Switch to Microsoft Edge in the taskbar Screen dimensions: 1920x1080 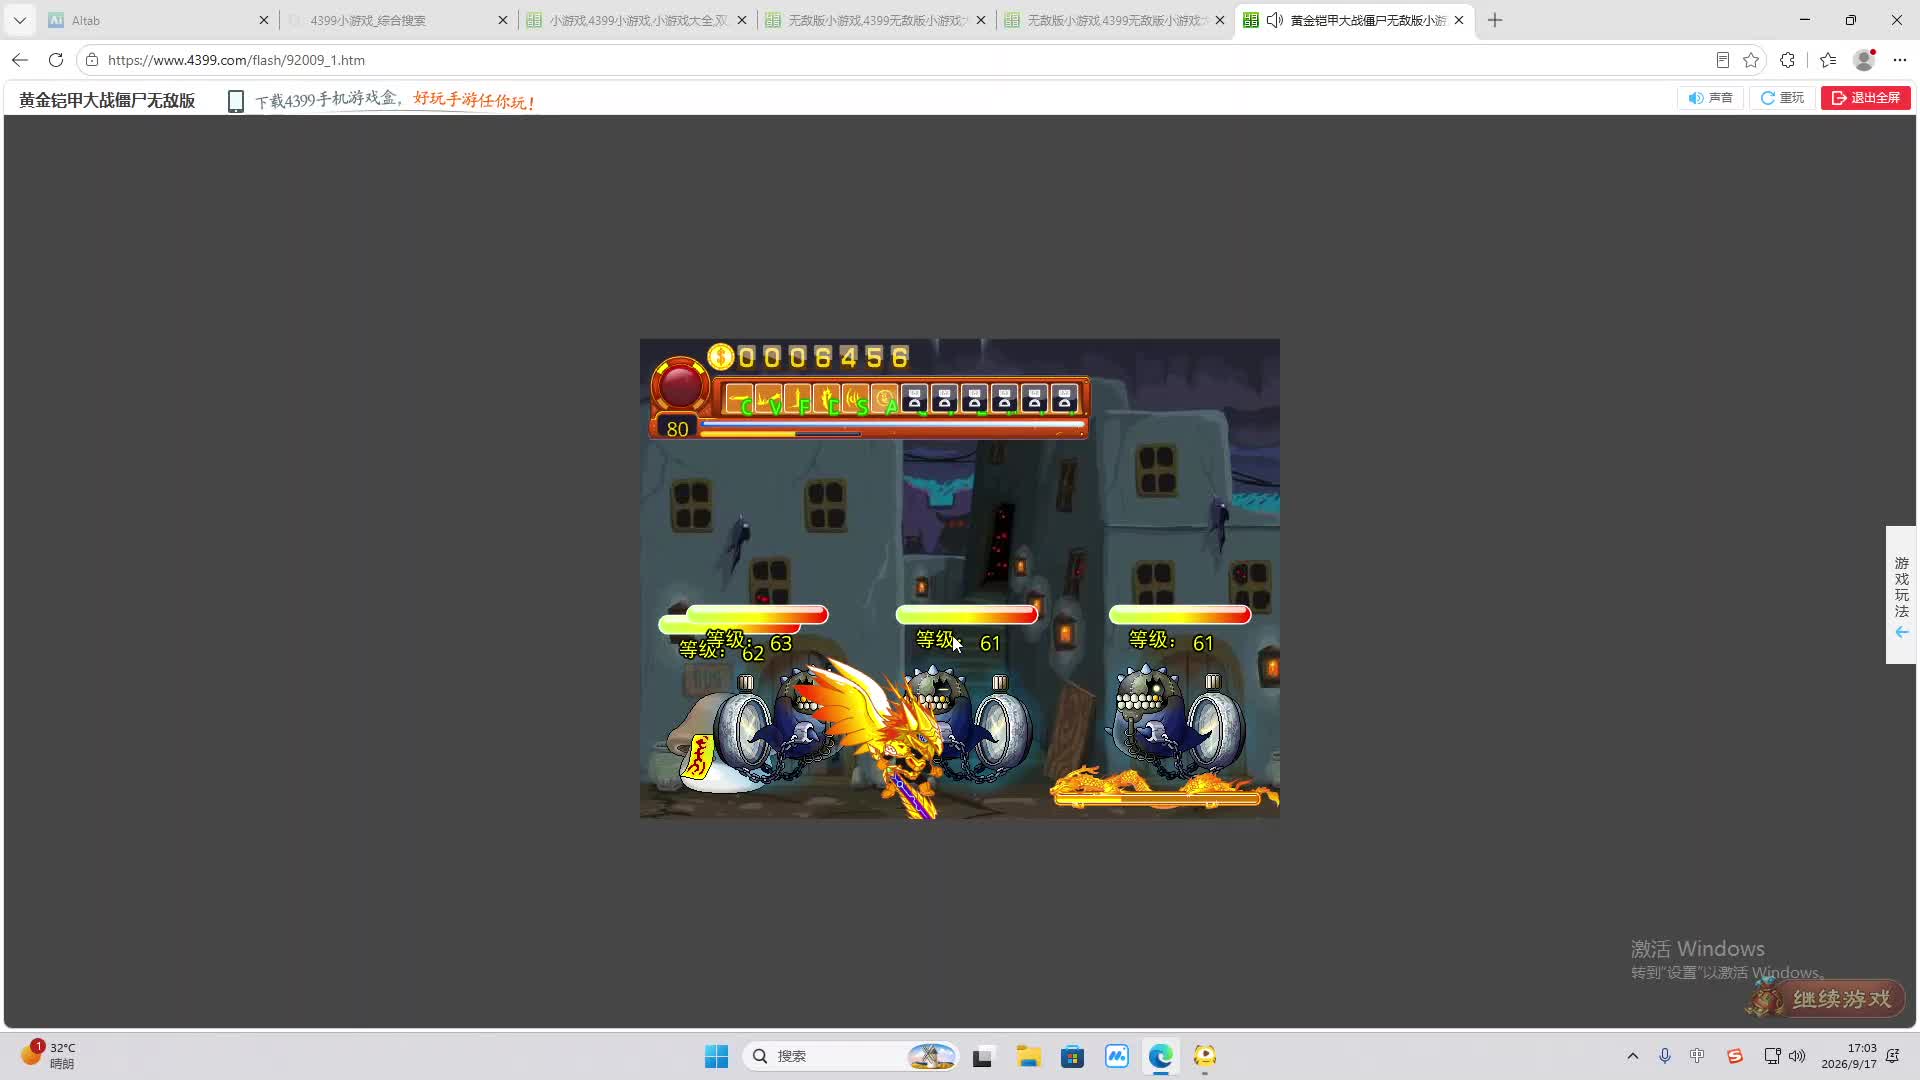coord(1160,1056)
